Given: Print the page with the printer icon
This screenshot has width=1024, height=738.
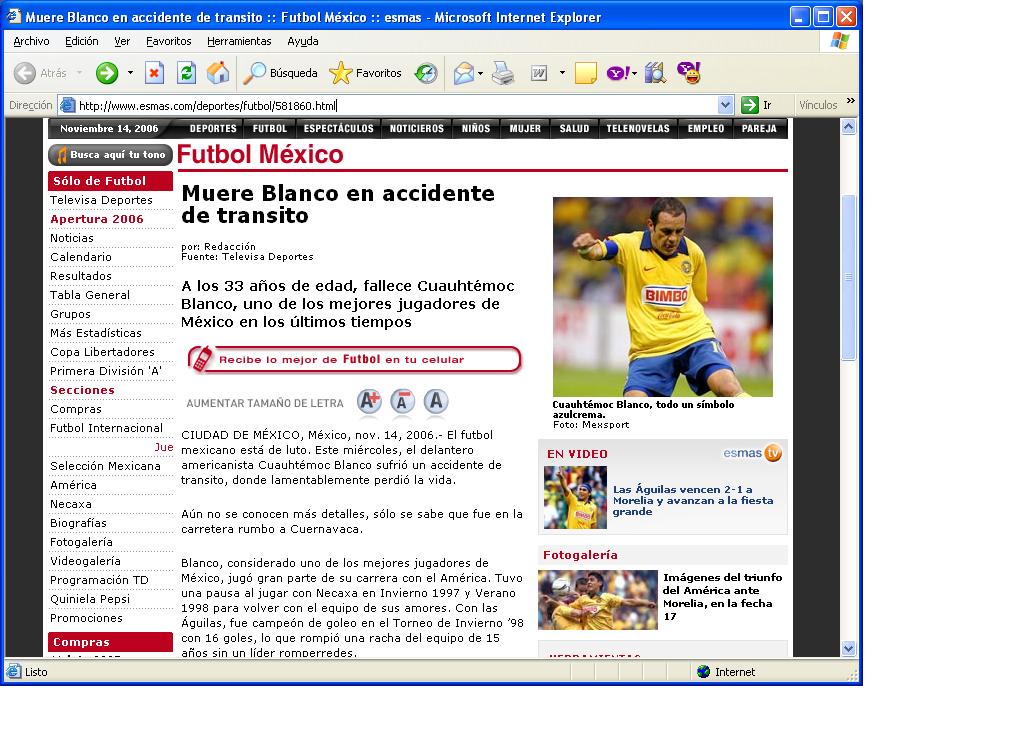Looking at the screenshot, I should [x=503, y=73].
